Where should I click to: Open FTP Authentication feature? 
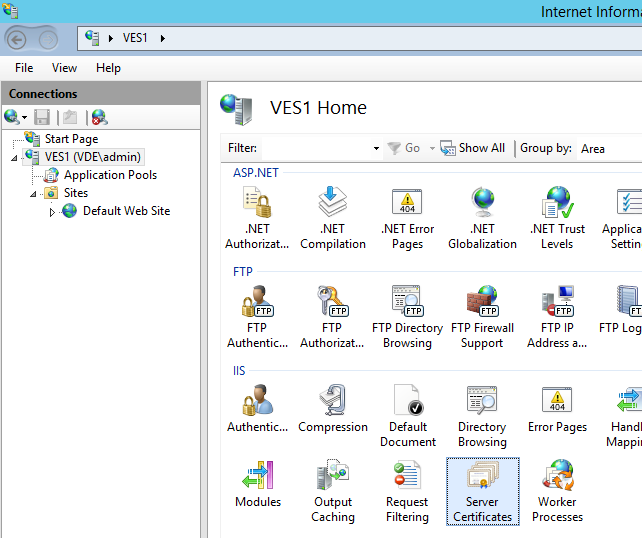point(257,316)
